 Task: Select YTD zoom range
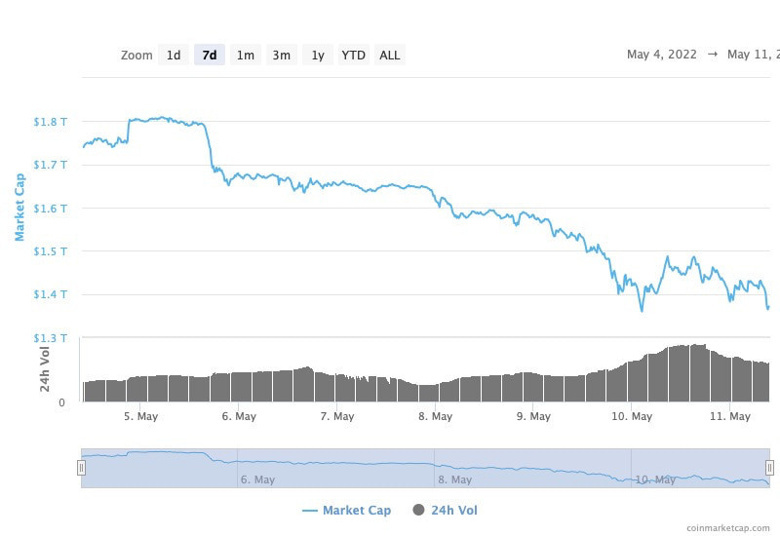click(x=353, y=55)
